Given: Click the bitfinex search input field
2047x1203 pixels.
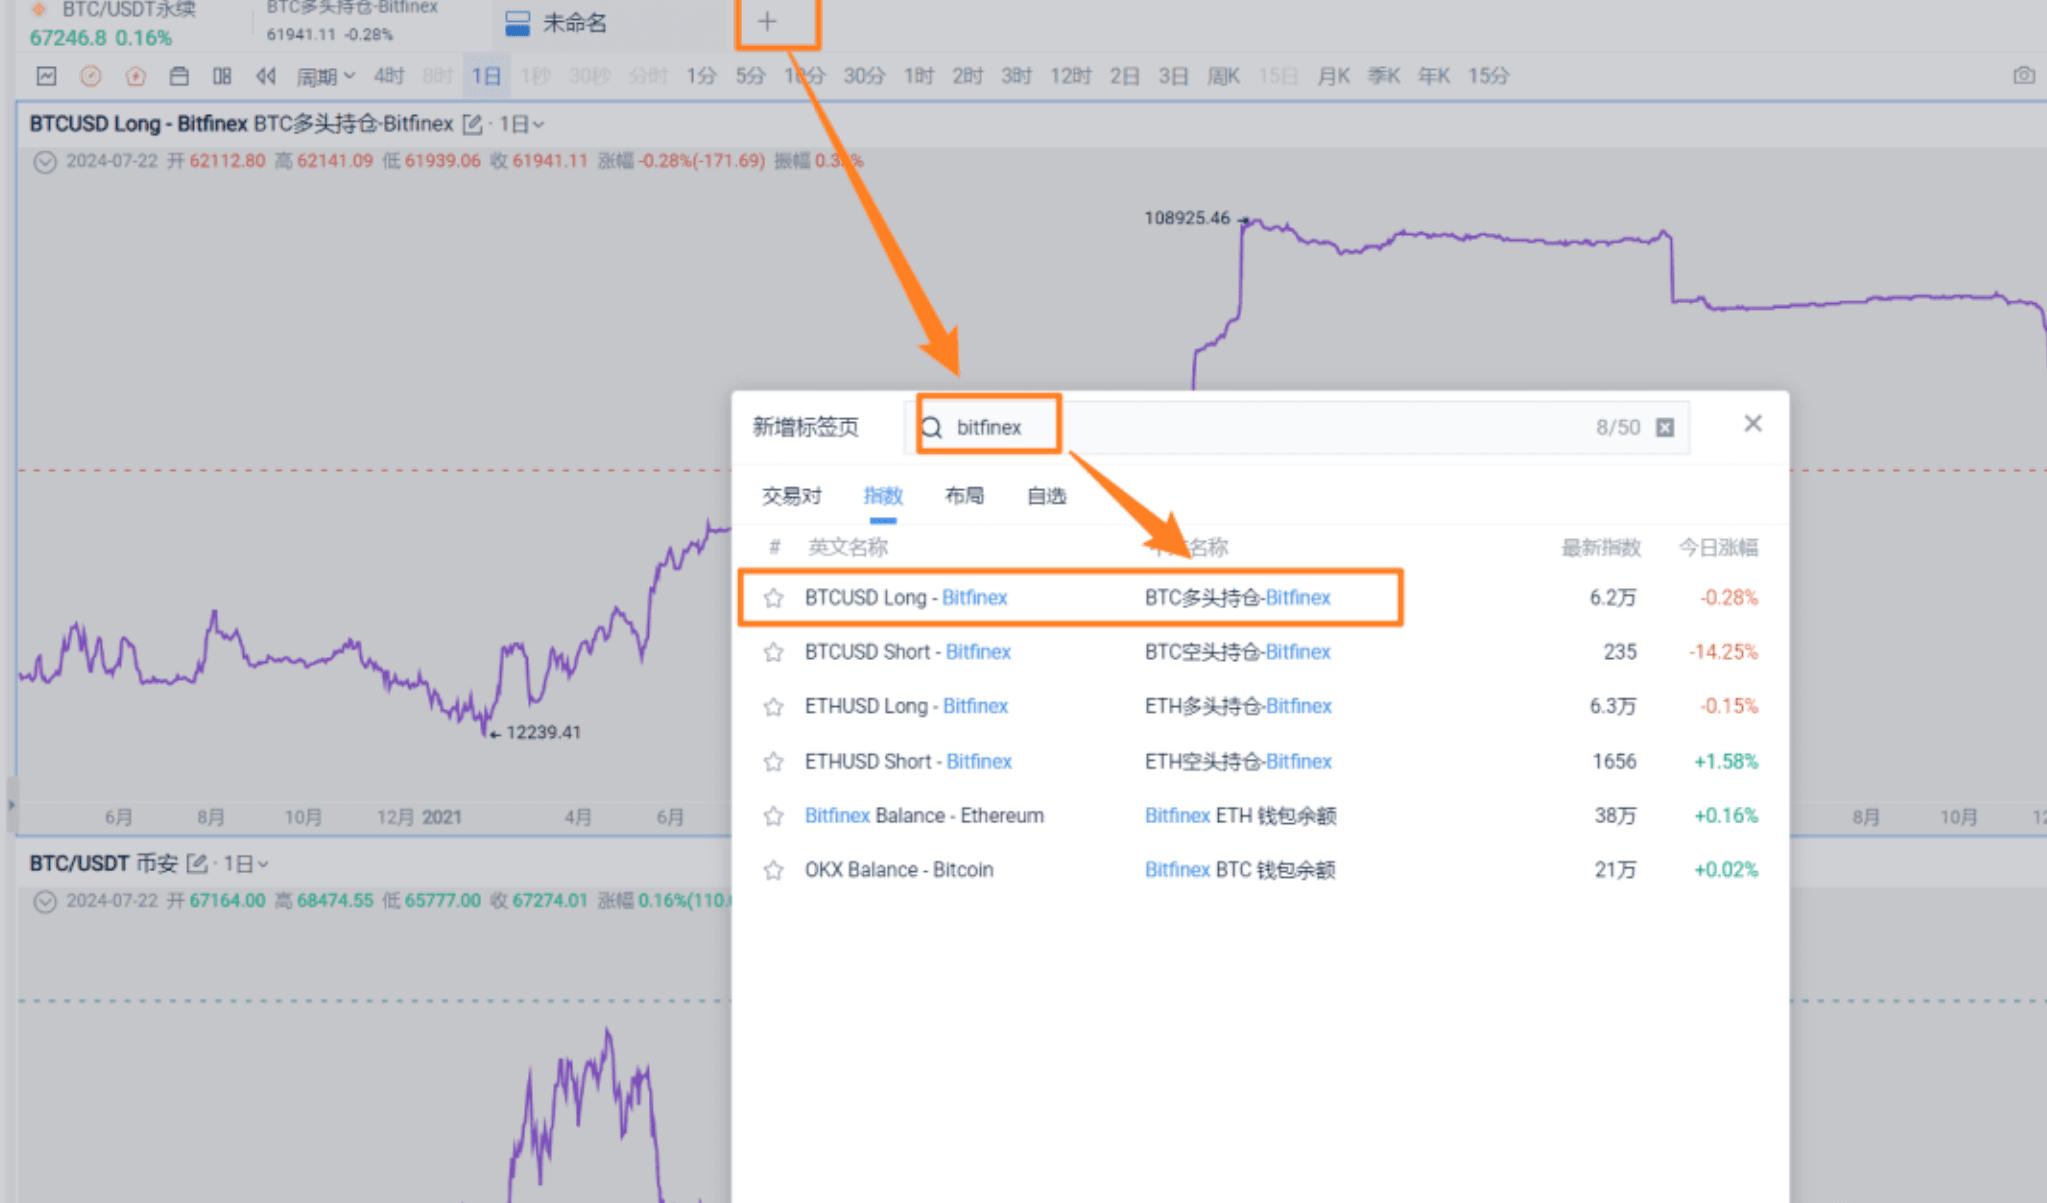Looking at the screenshot, I should (1296, 428).
